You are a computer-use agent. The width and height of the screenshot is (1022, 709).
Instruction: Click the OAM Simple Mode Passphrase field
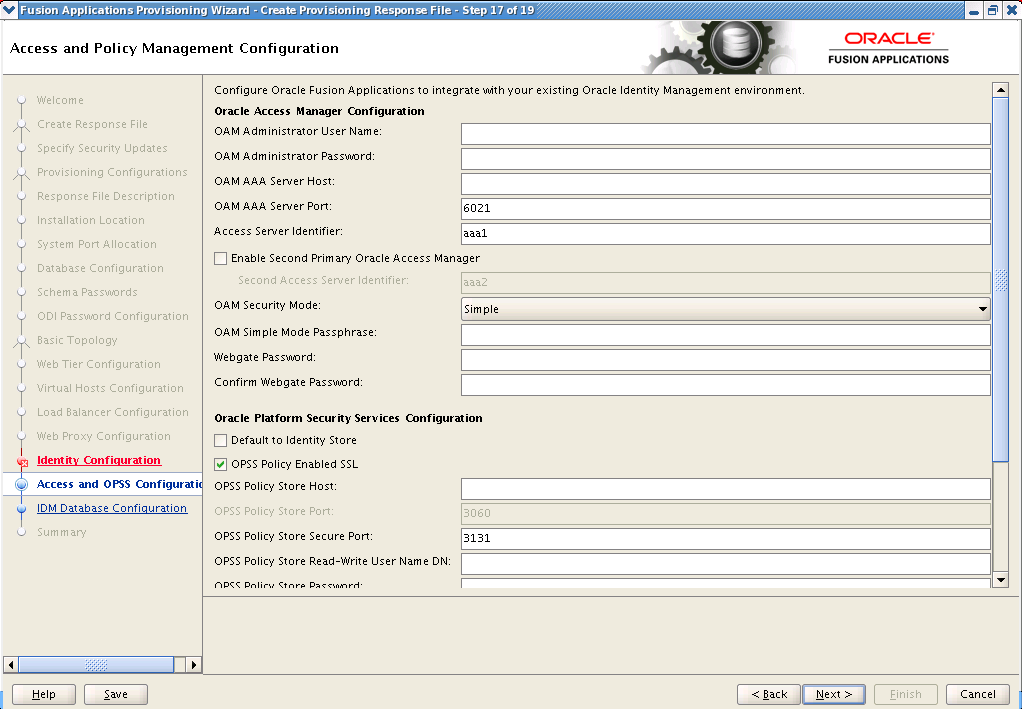(x=725, y=335)
